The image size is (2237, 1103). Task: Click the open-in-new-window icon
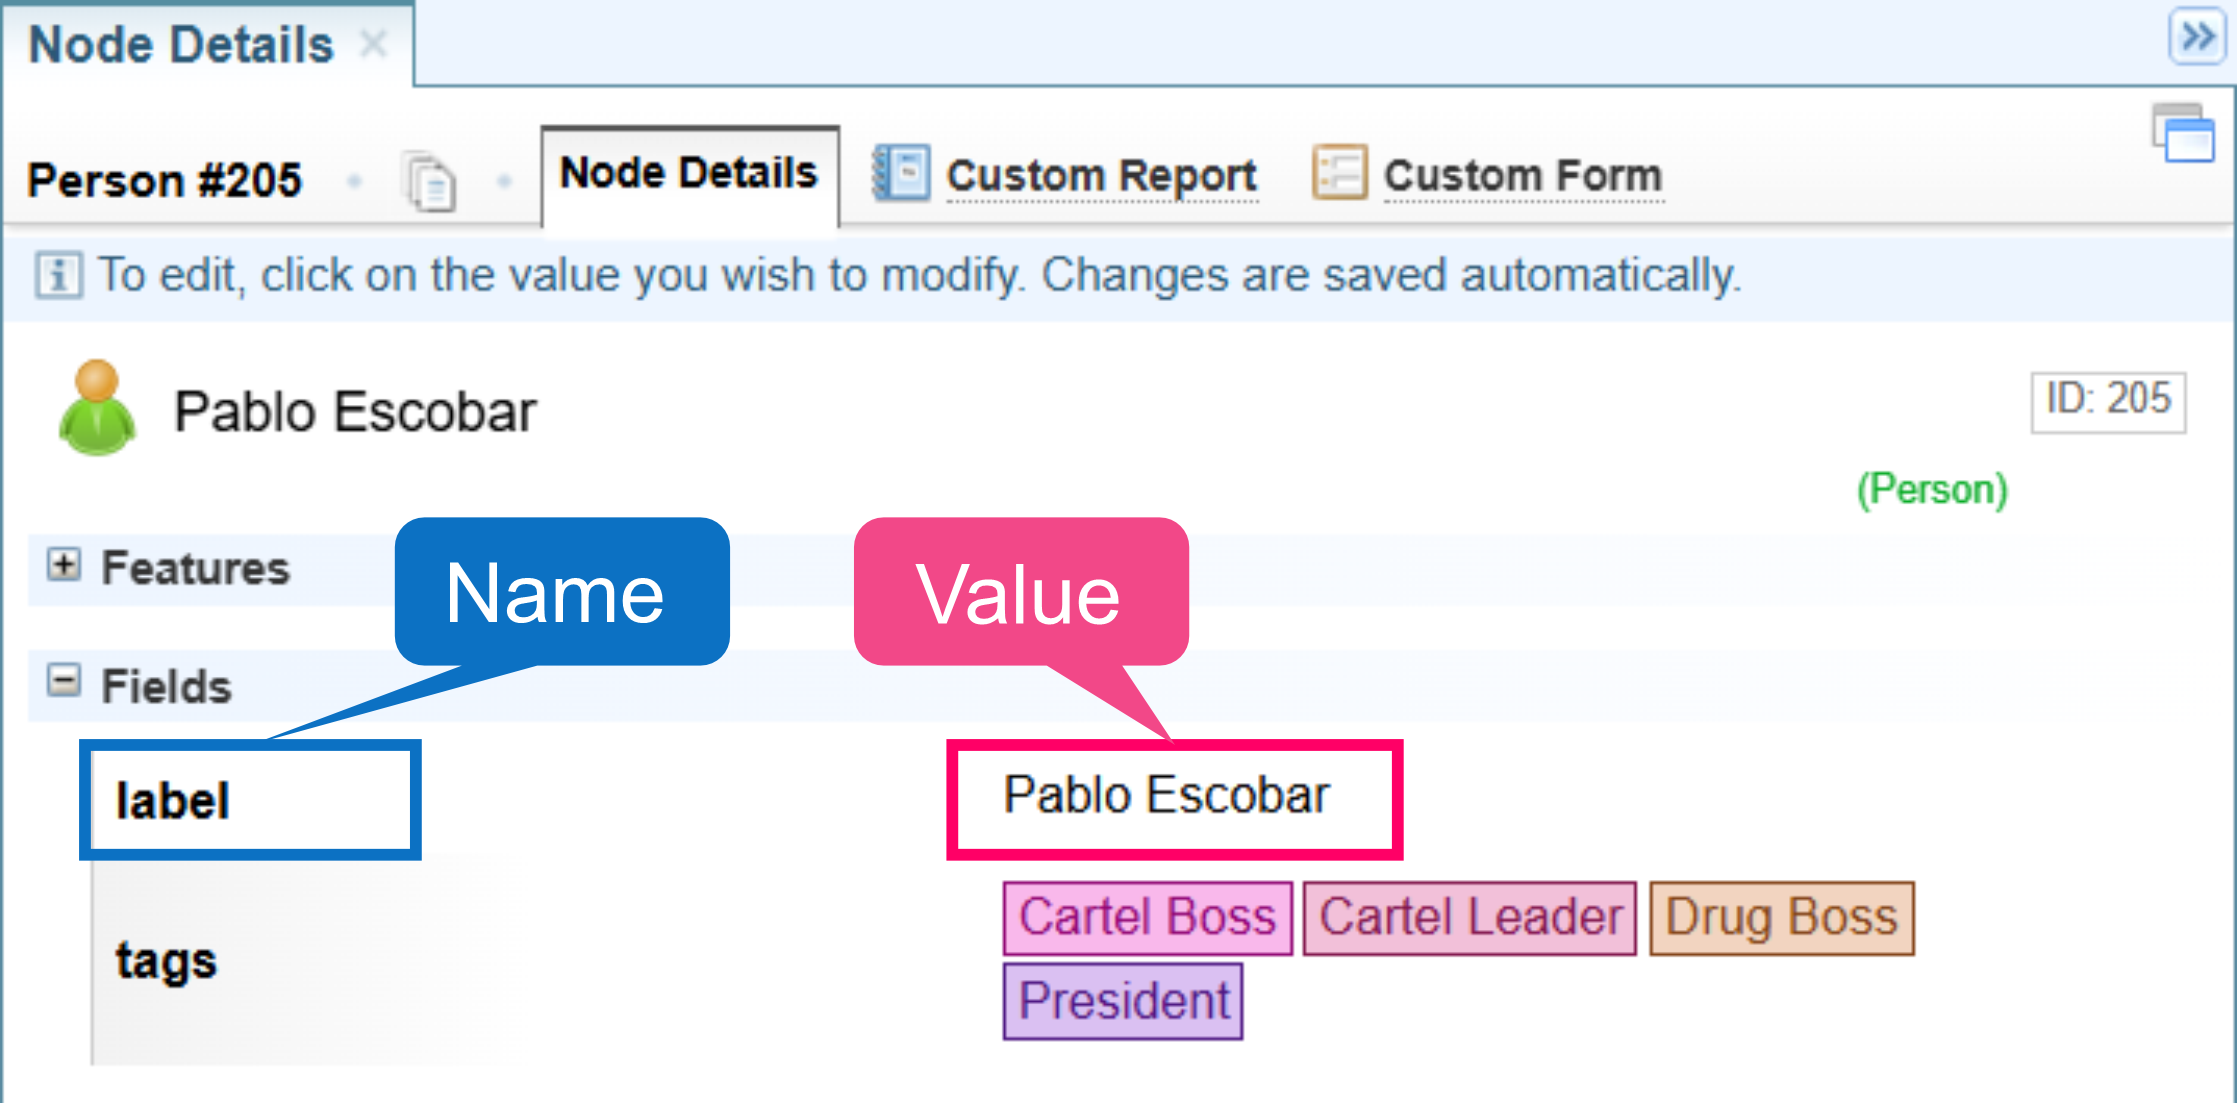click(2183, 133)
